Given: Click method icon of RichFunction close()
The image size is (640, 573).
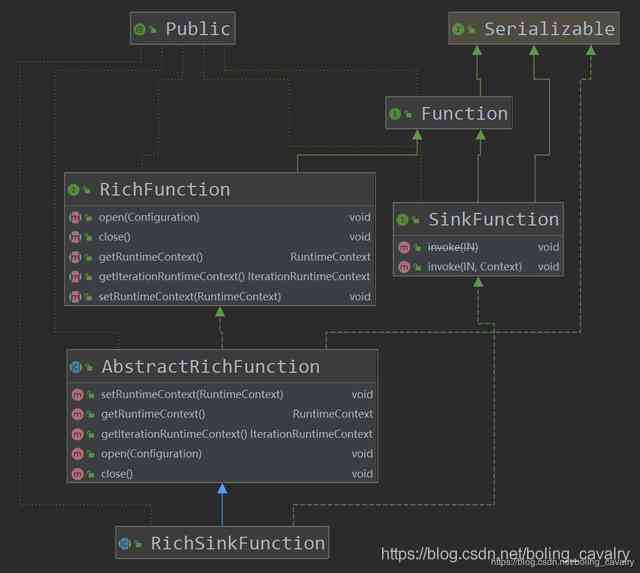Looking at the screenshot, I should pos(75,237).
